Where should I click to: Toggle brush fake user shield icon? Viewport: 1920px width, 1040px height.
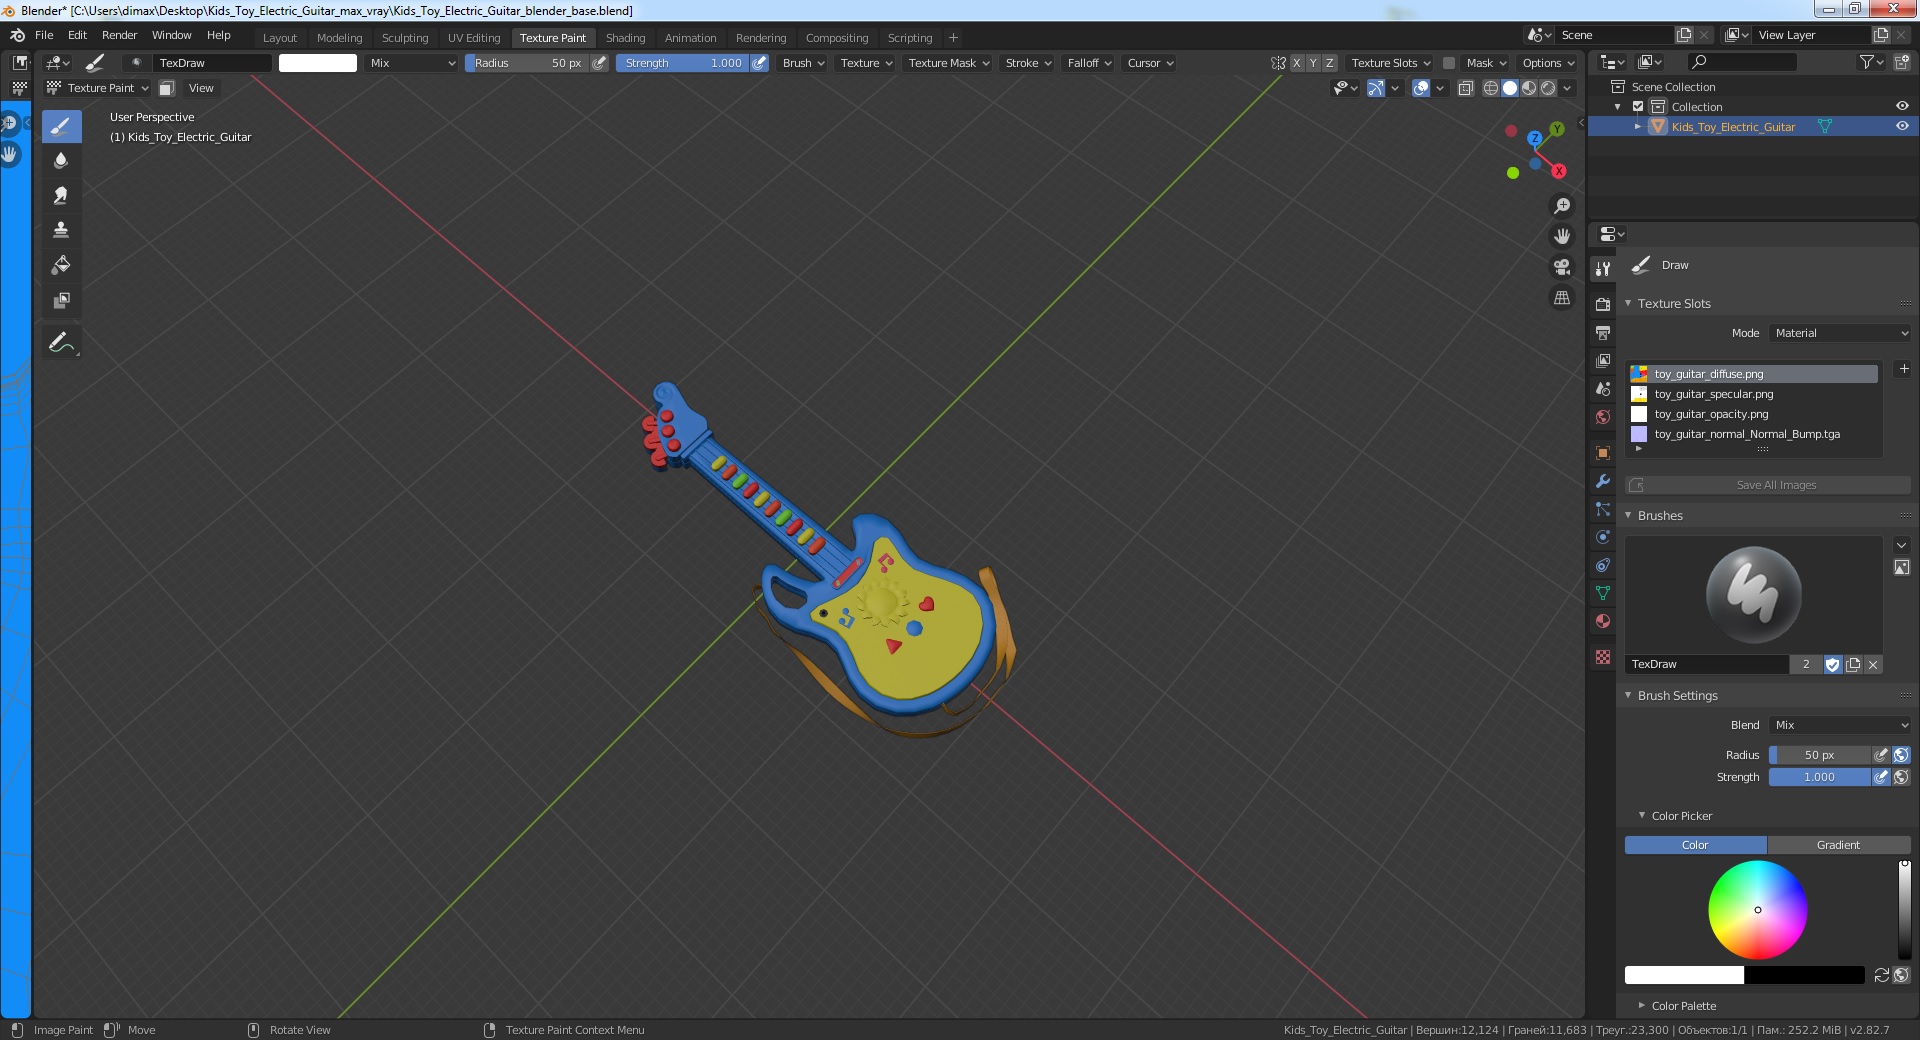point(1833,664)
